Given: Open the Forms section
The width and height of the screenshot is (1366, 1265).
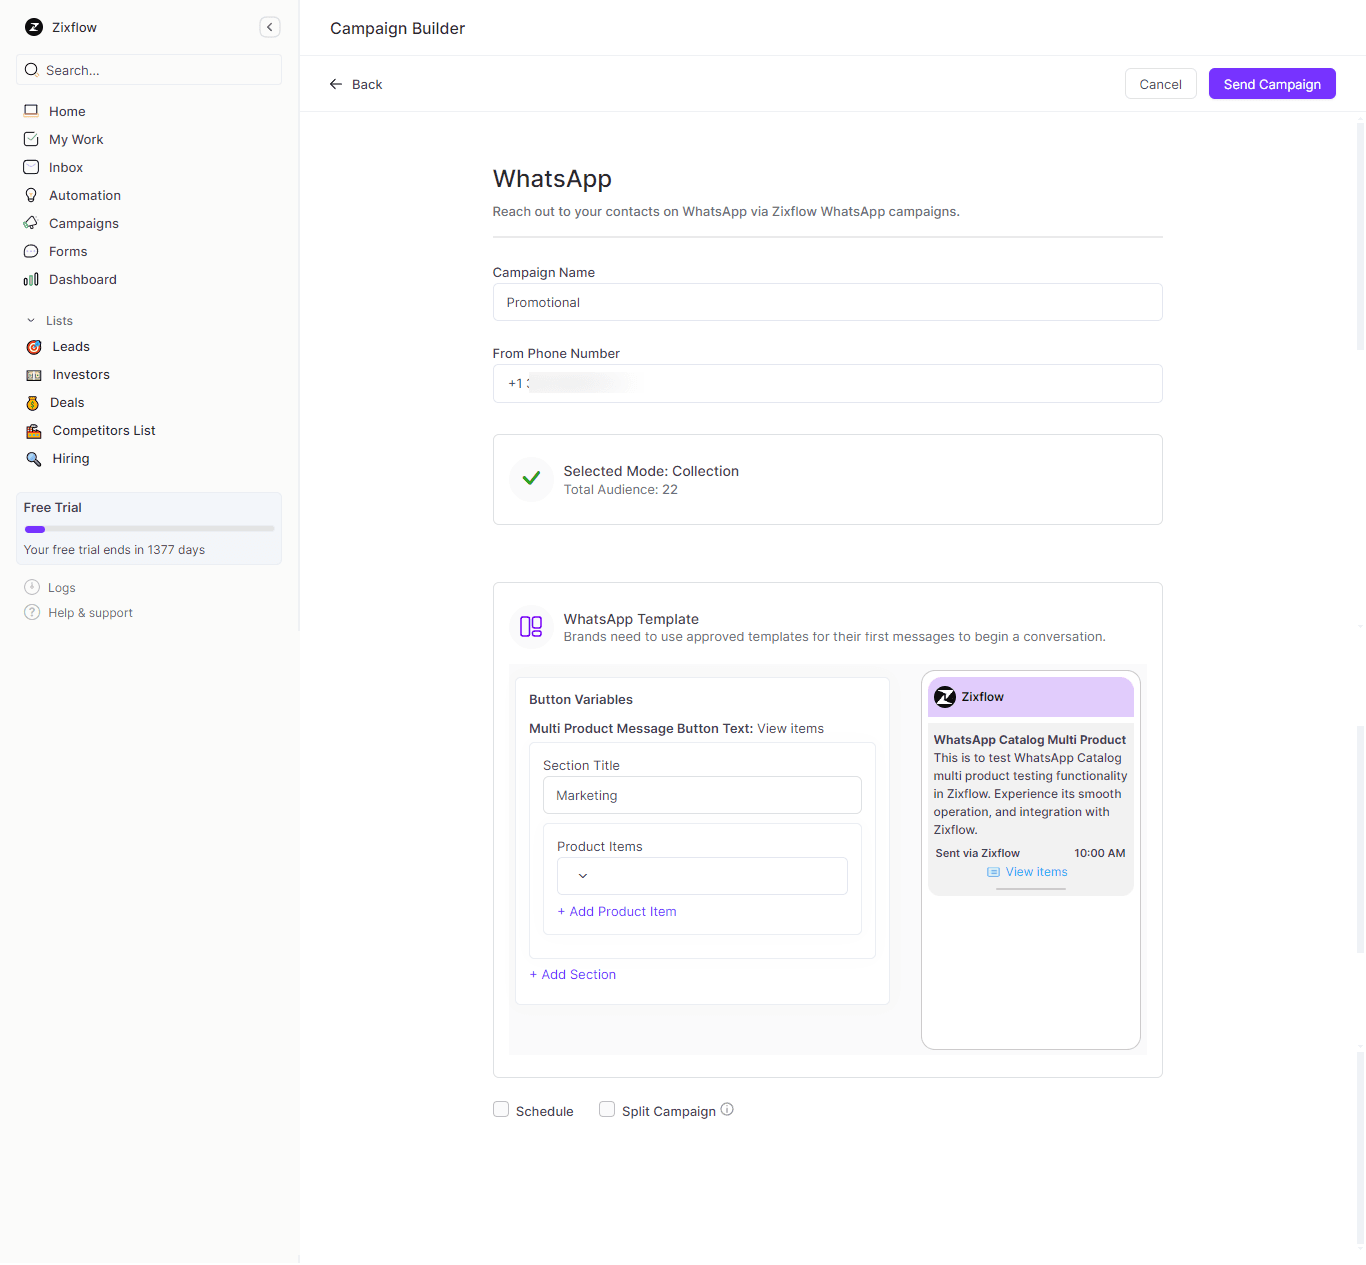Looking at the screenshot, I should [x=68, y=251].
